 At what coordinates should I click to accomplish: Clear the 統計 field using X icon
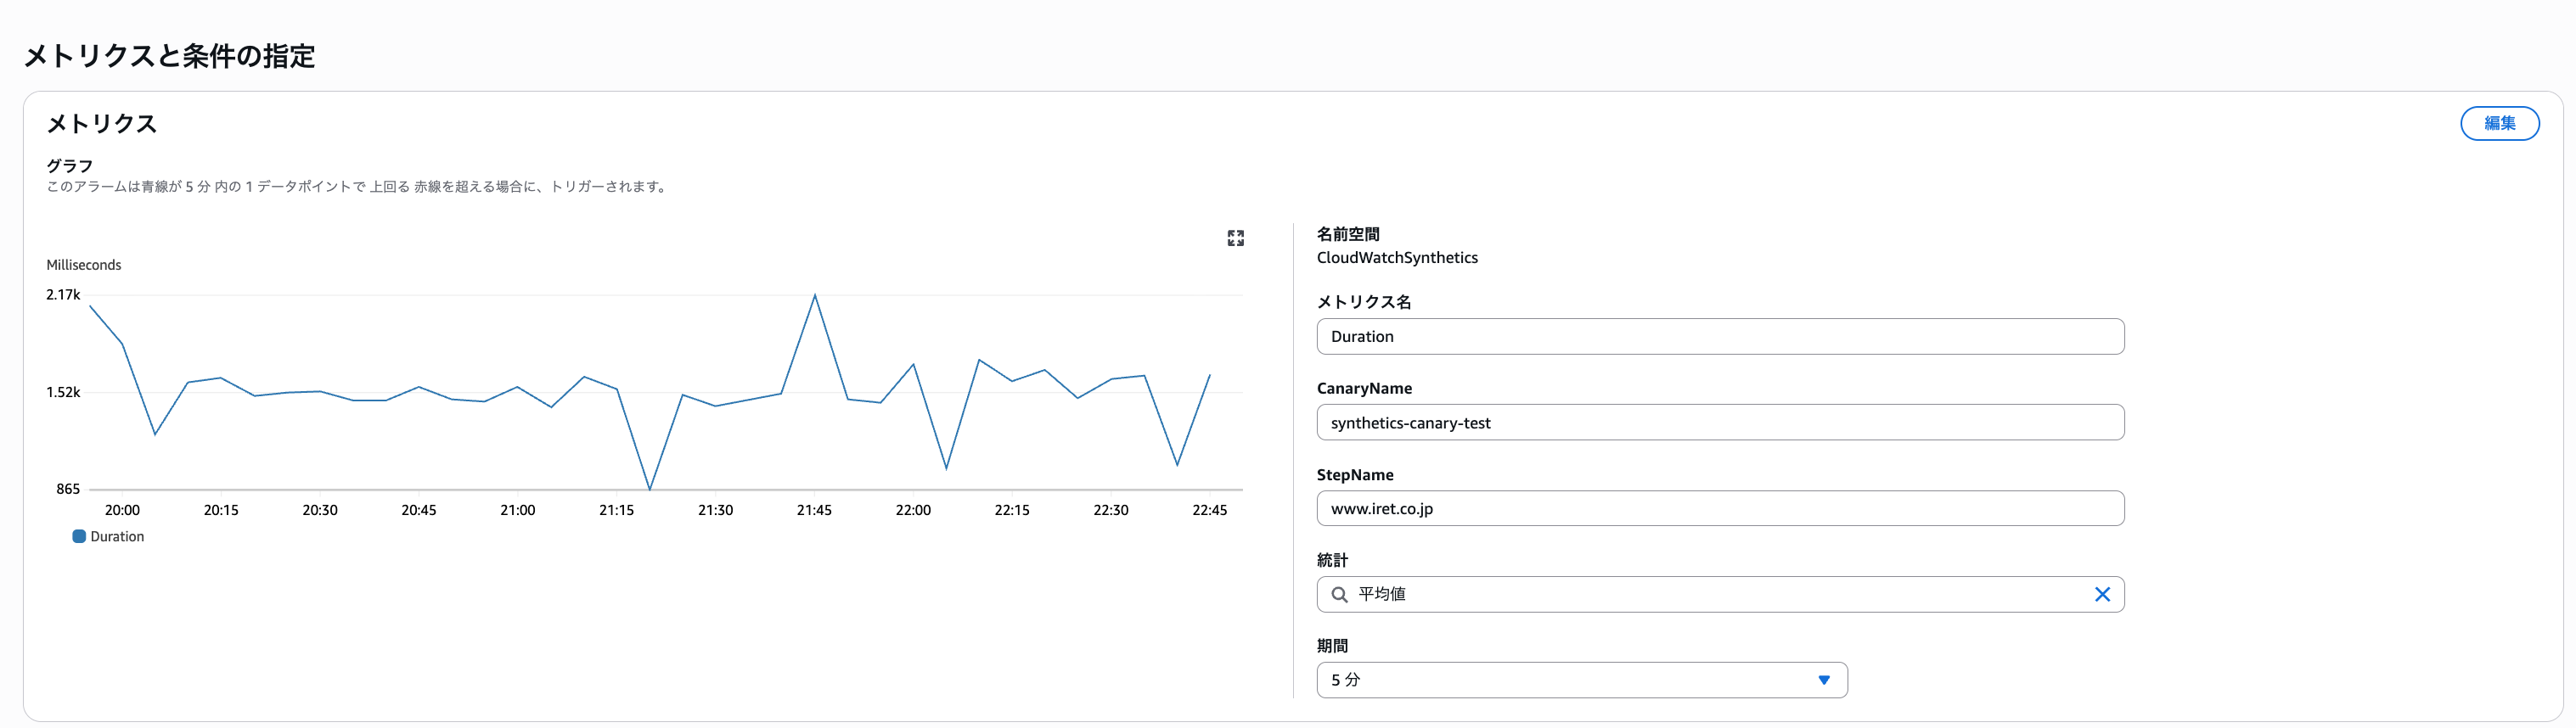pyautogui.click(x=2102, y=594)
